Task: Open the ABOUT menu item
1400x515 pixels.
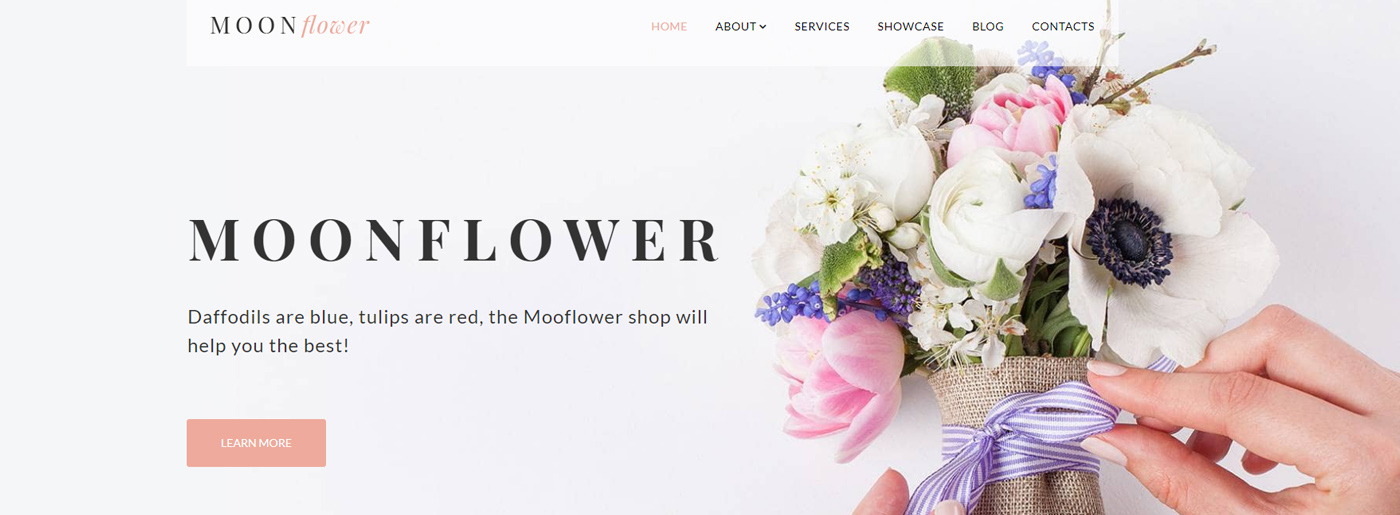Action: tap(740, 27)
